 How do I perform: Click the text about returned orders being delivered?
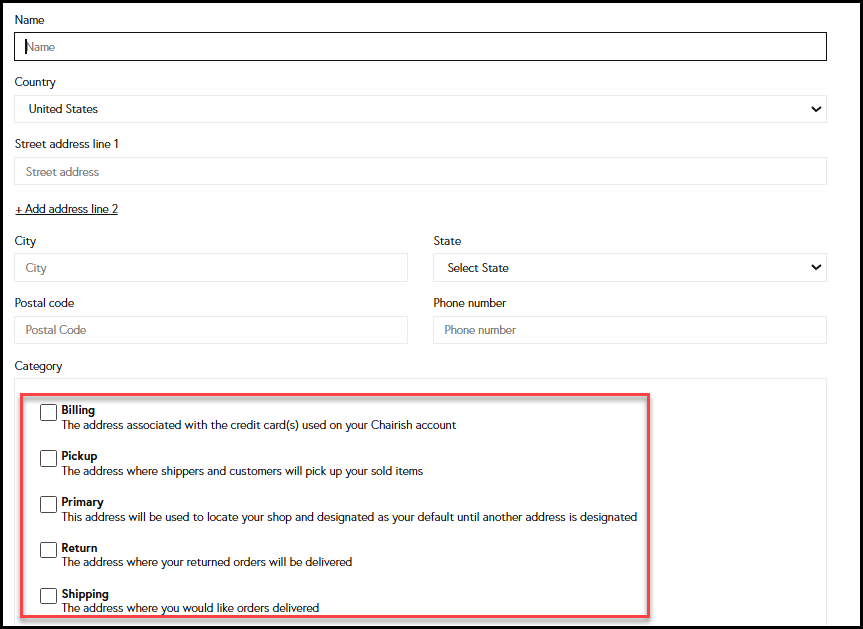coord(207,562)
